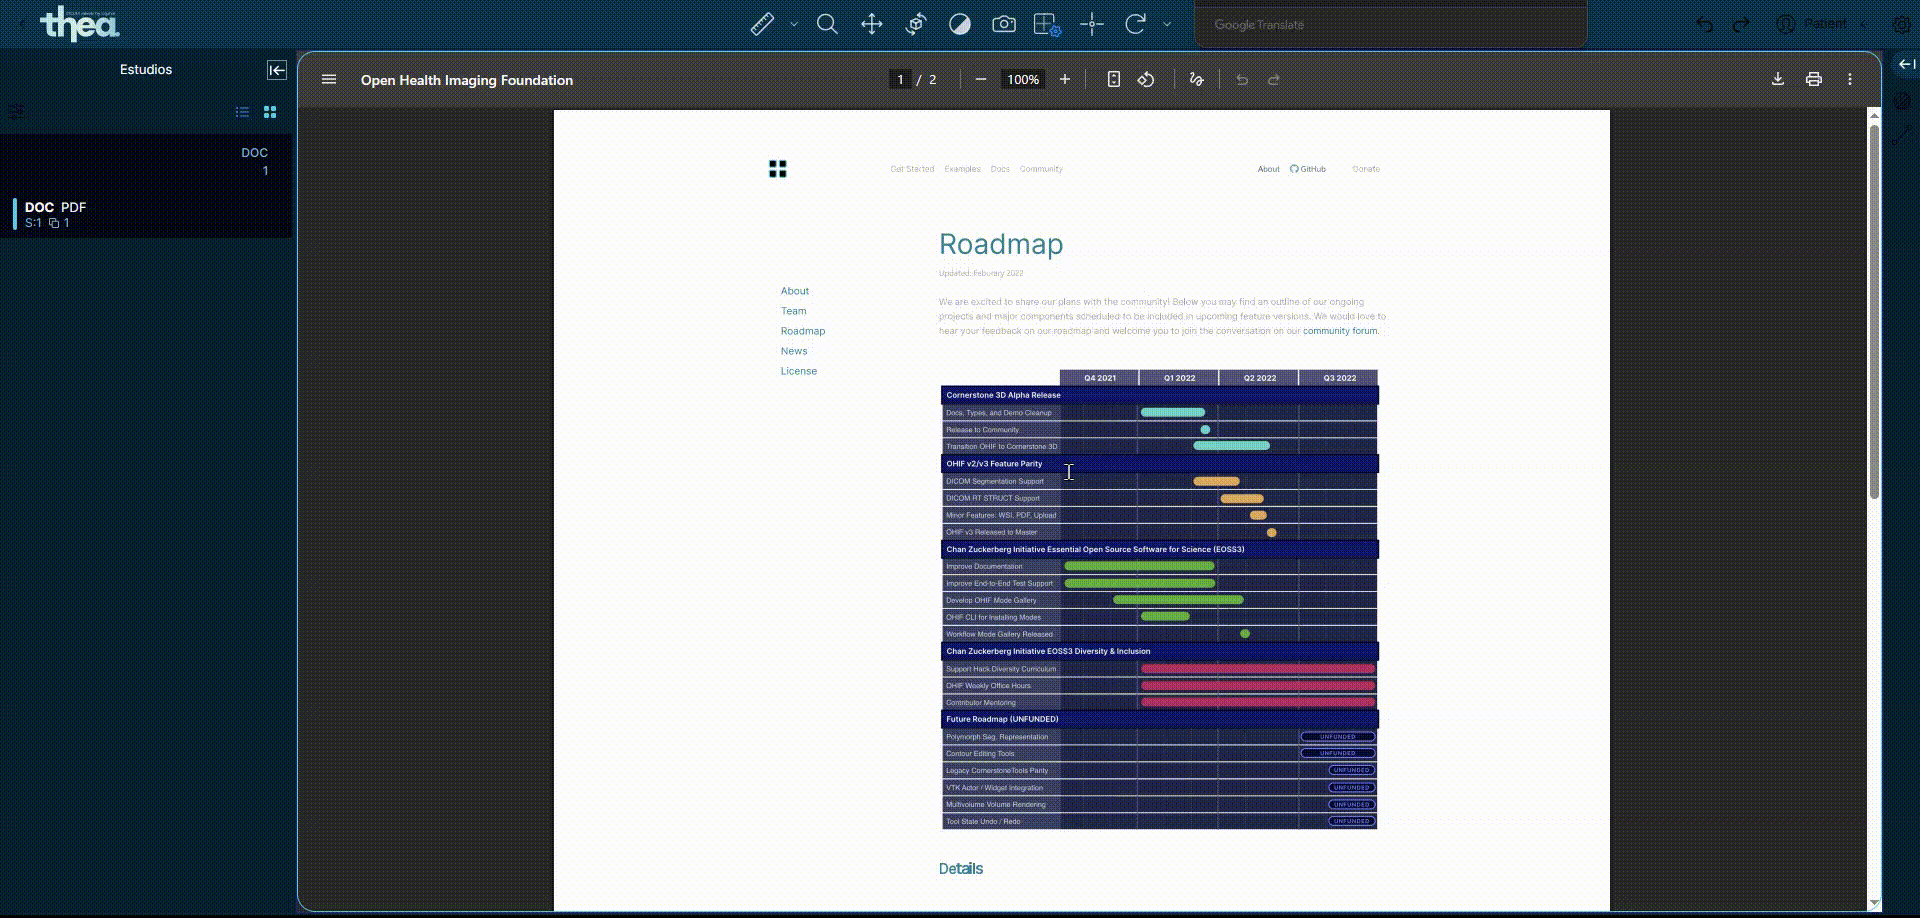Expand the measurement tool dropdown arrow
The image size is (1920, 918).
click(794, 24)
